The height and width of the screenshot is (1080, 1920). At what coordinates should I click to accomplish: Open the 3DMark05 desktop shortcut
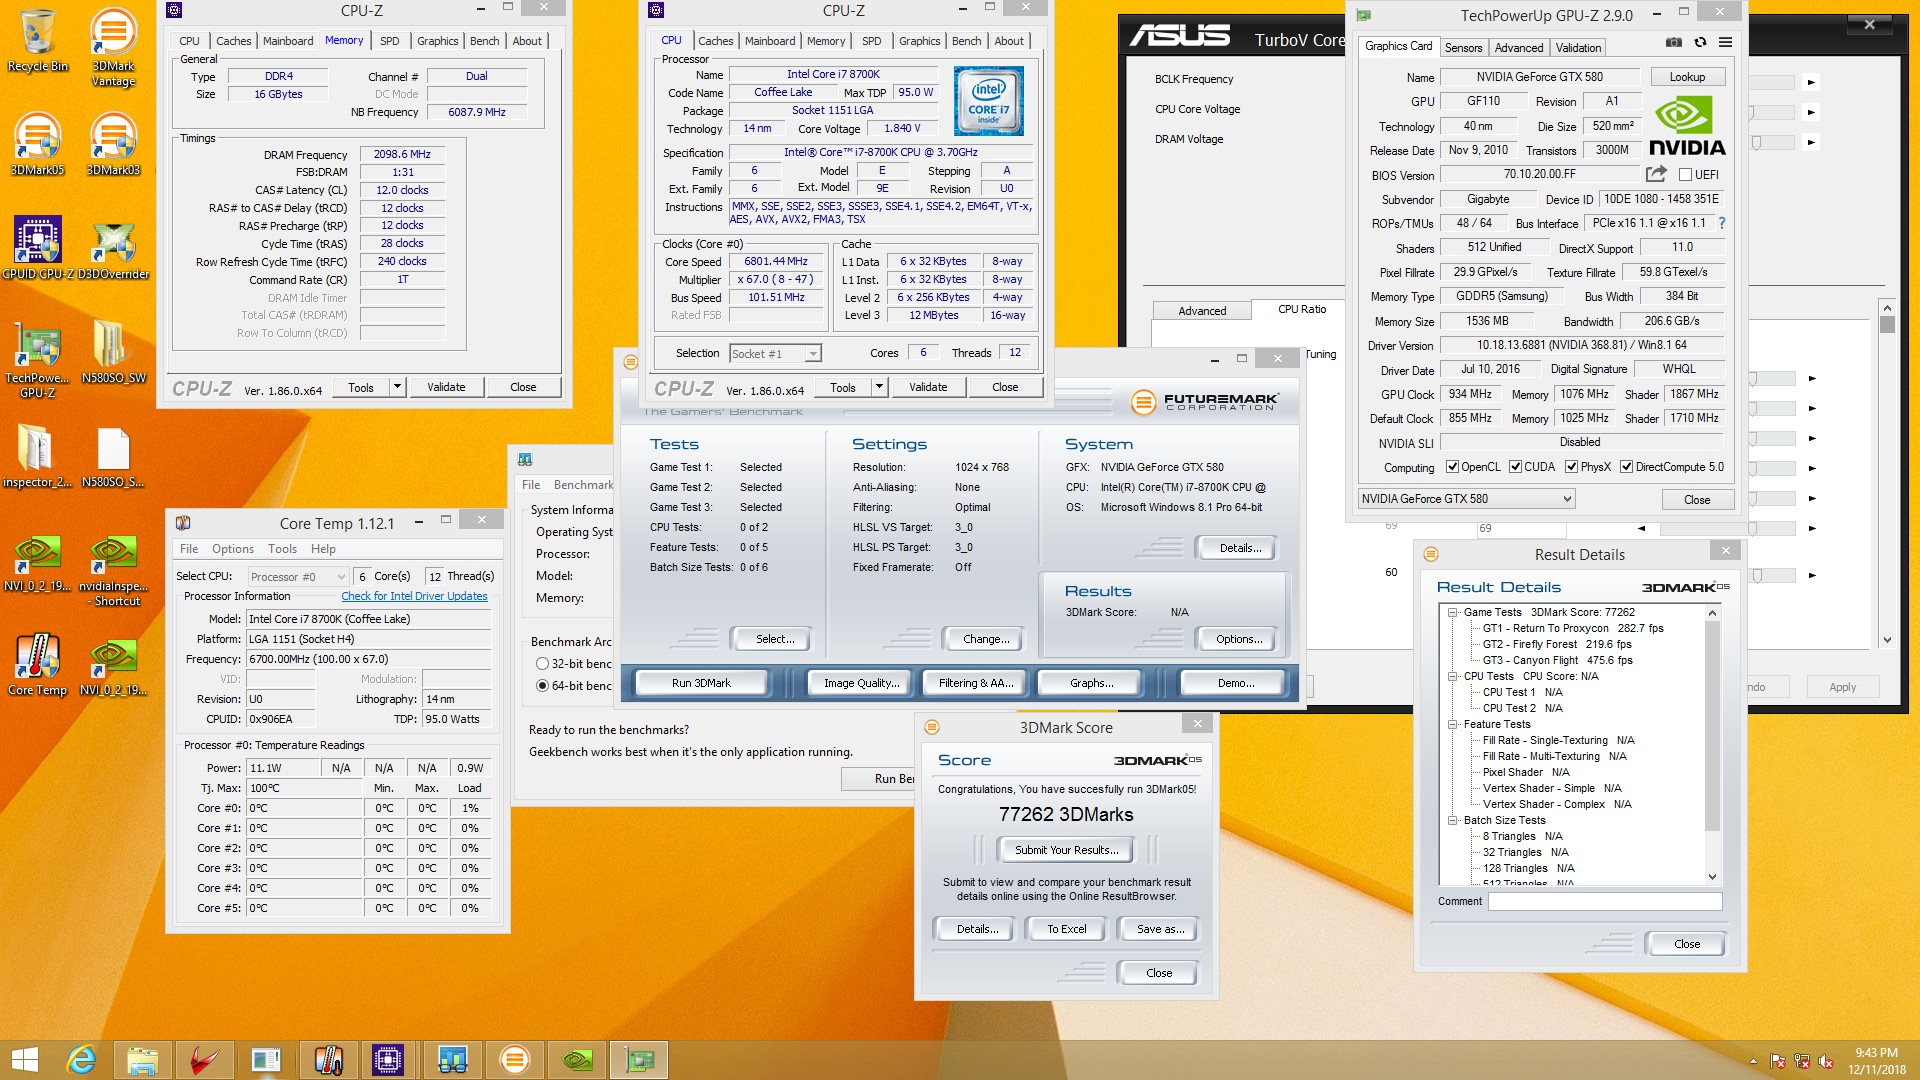[37, 145]
